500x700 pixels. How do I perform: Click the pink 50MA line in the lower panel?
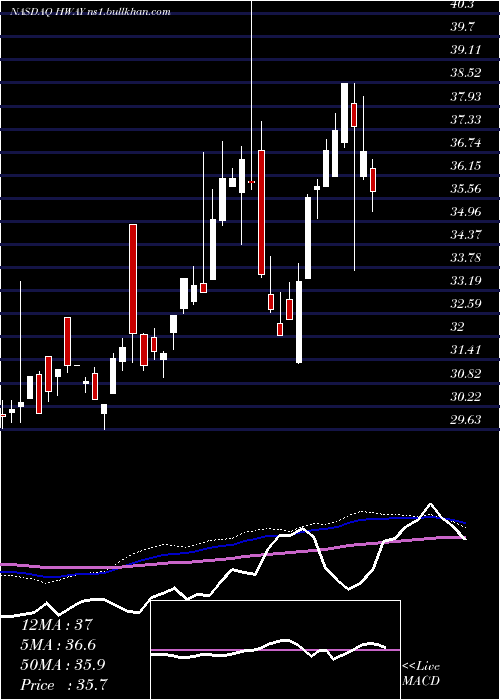tap(232, 558)
